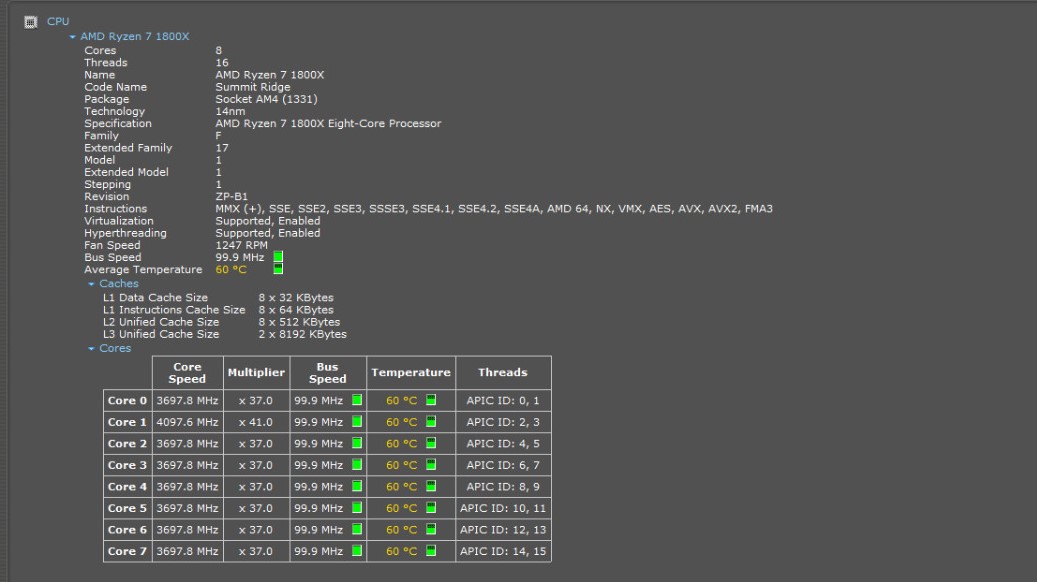The image size is (1037, 582).
Task: Click the APIC ID: 10, 11 cell
Action: point(503,509)
